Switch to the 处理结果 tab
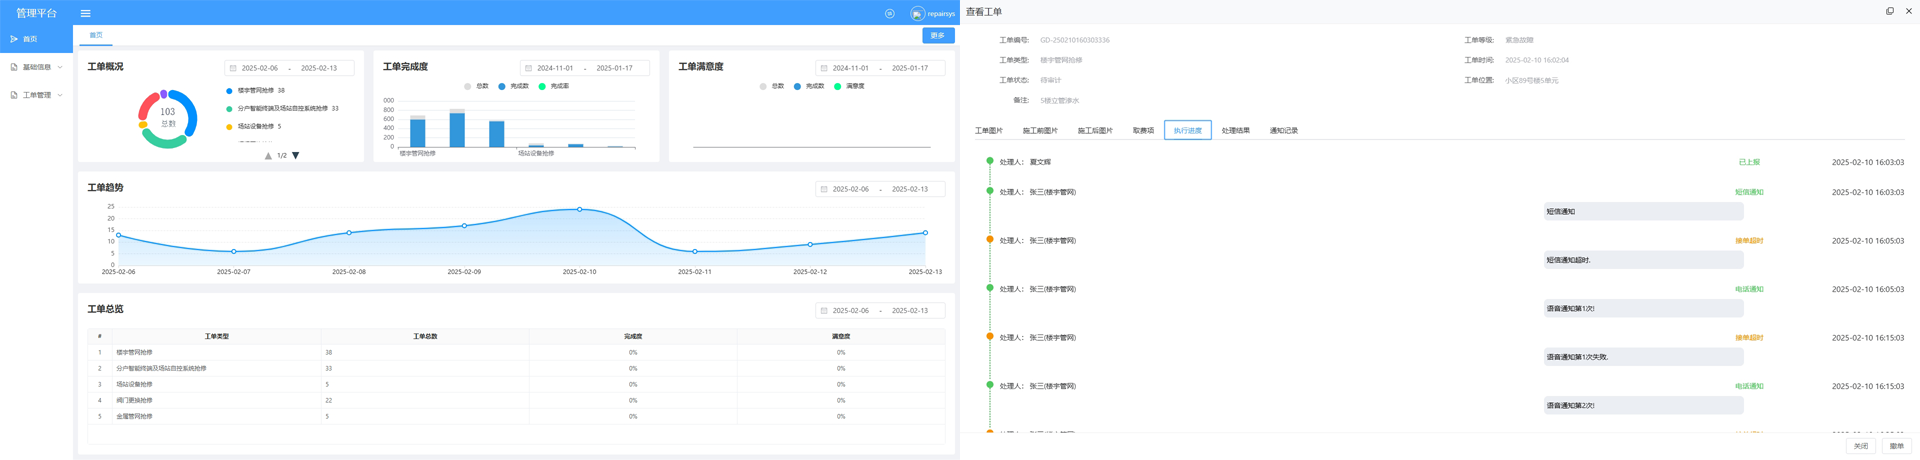 click(1235, 131)
